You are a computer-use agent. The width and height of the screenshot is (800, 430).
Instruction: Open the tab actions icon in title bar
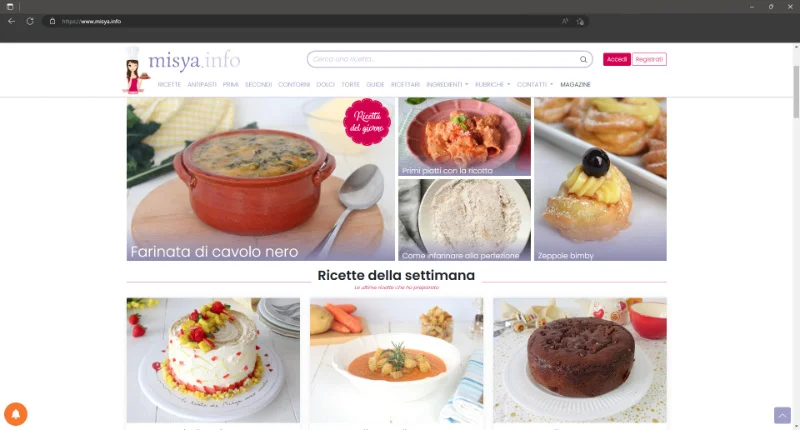10,7
